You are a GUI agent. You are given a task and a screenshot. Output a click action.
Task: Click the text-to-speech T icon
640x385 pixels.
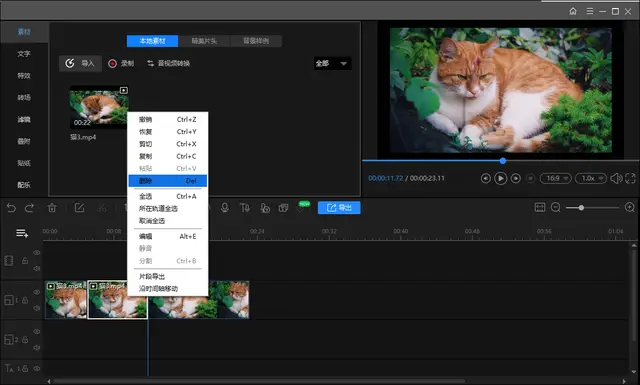point(244,208)
